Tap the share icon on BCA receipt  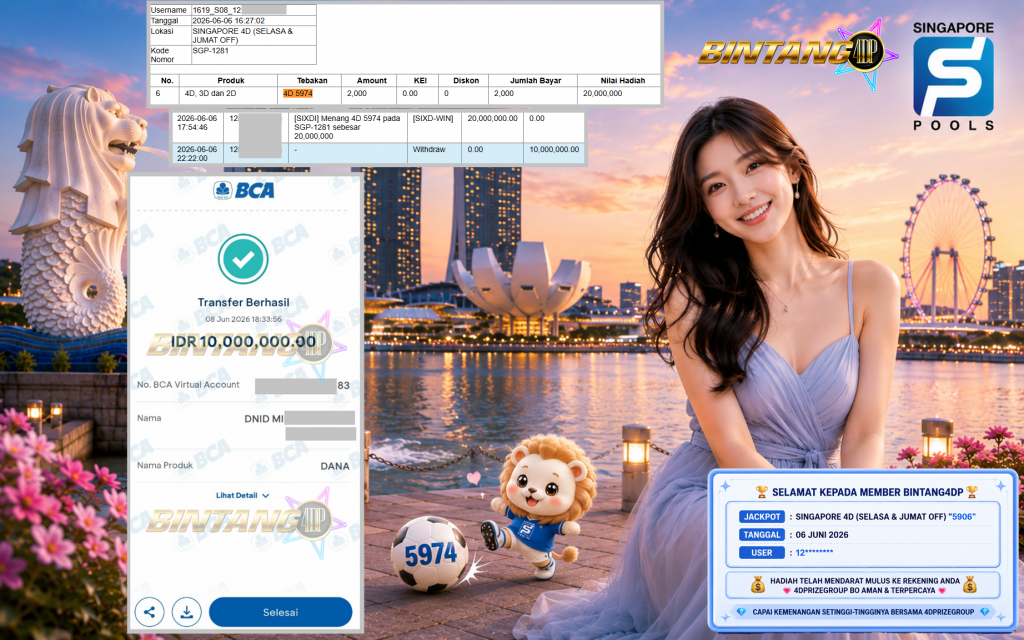click(149, 613)
